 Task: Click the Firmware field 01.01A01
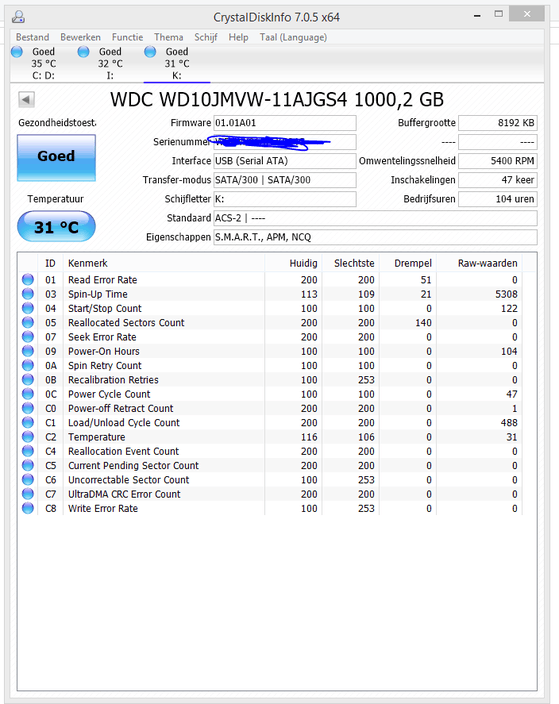285,123
